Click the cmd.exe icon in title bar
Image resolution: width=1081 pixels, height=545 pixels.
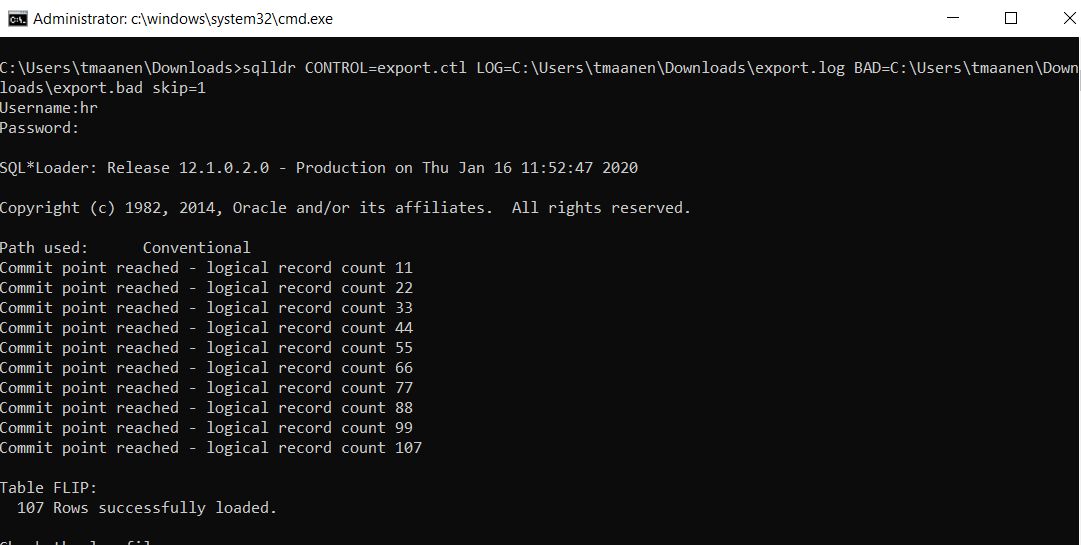pos(17,19)
